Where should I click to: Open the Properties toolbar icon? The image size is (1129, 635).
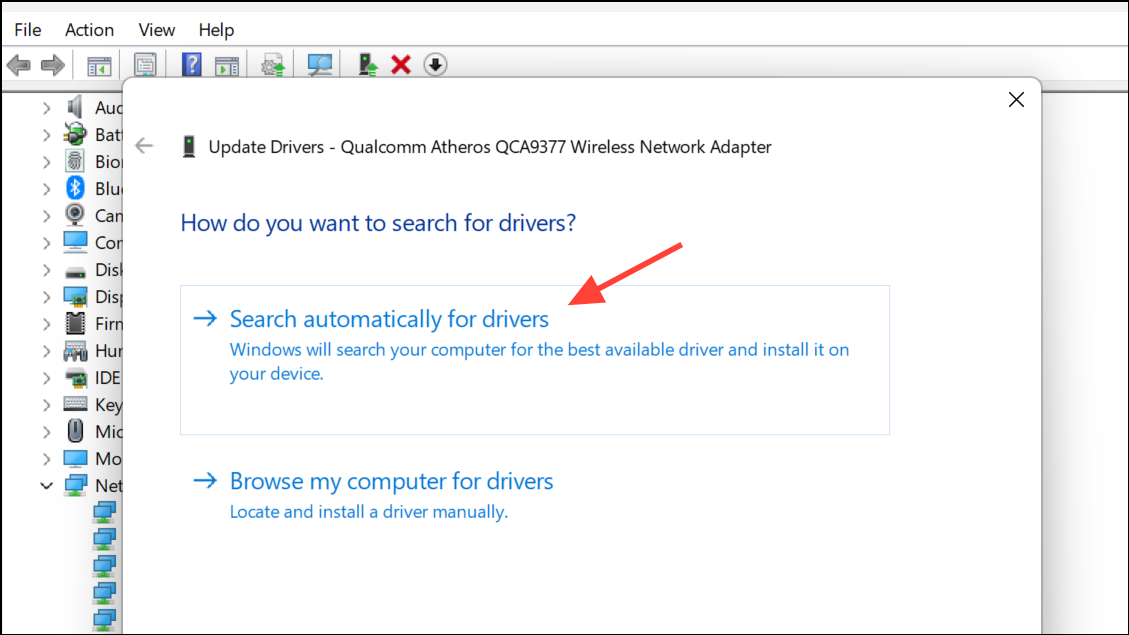[145, 66]
